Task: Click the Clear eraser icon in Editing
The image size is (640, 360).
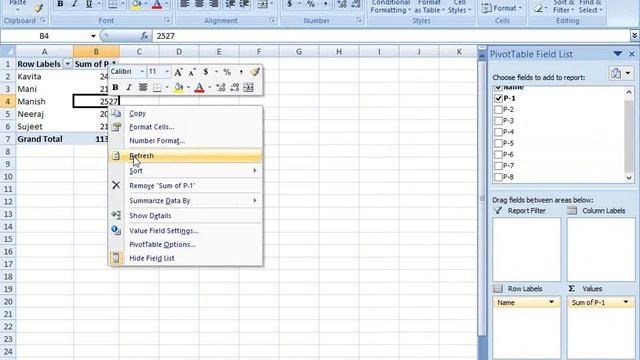Action: click(x=538, y=8)
